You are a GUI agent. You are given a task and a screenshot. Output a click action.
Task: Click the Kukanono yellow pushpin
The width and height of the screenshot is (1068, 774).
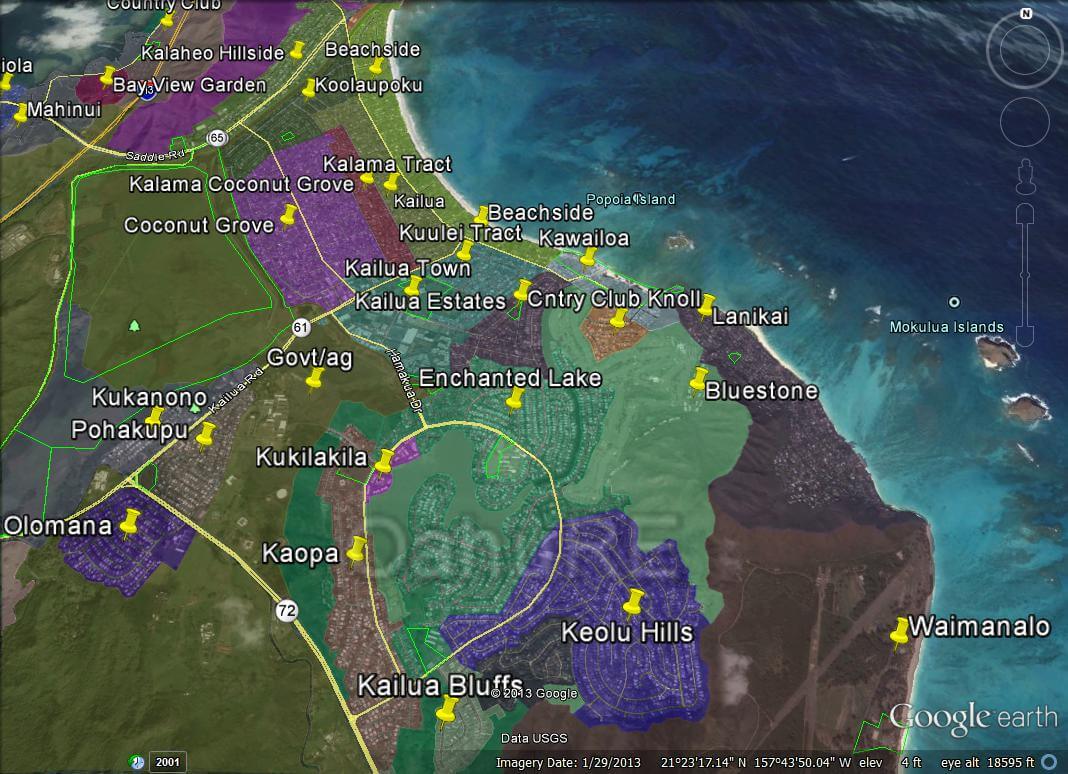click(155, 416)
